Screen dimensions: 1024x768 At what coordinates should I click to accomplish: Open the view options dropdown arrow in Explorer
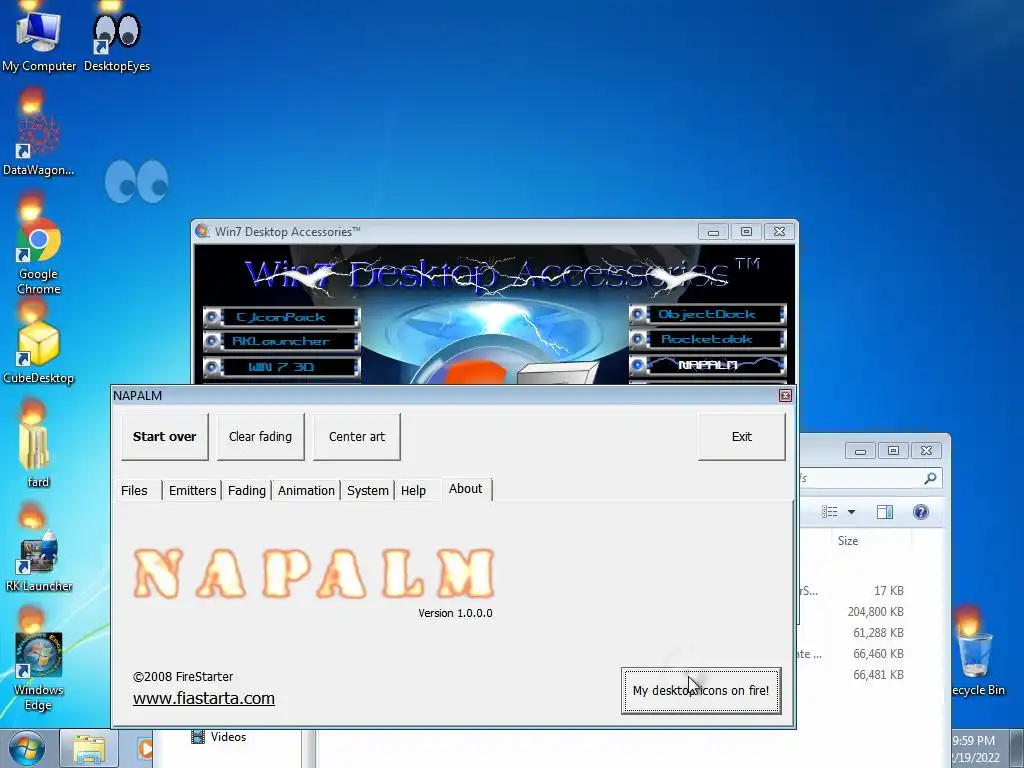(851, 512)
